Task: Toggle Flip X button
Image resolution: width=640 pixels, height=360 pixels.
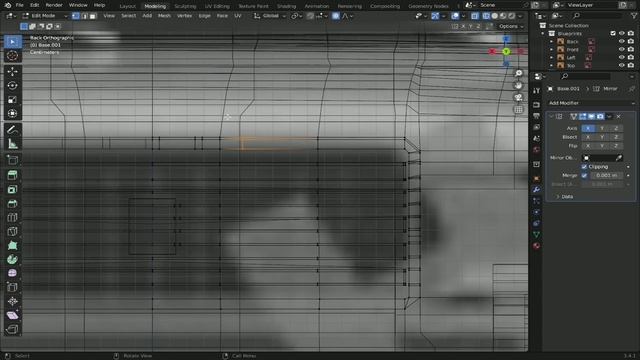Action: (x=588, y=146)
